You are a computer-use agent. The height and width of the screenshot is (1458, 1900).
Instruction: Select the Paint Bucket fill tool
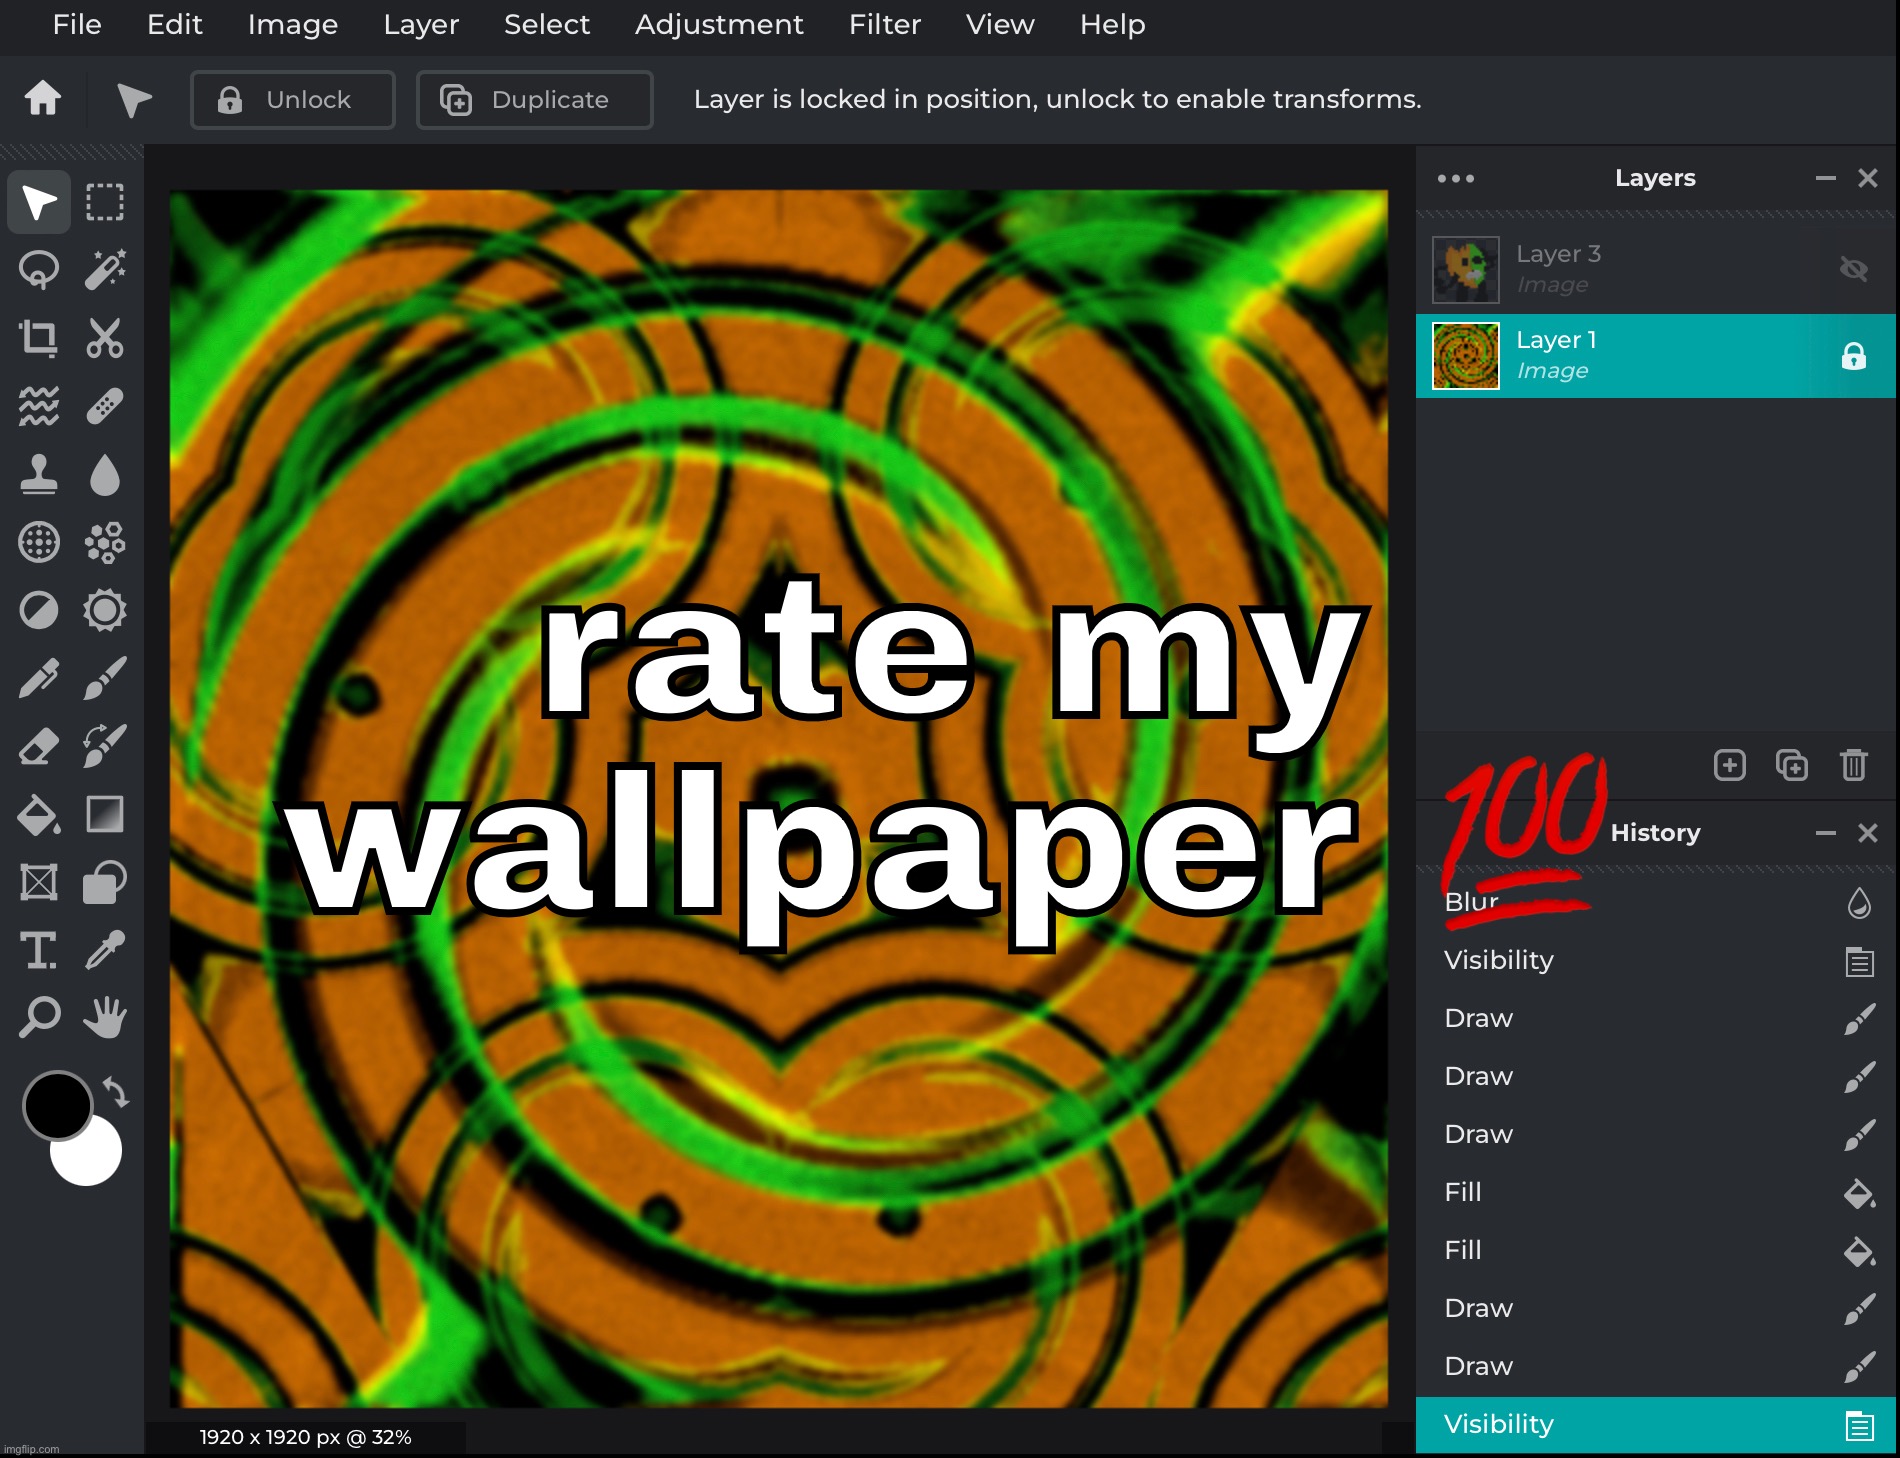coord(39,814)
